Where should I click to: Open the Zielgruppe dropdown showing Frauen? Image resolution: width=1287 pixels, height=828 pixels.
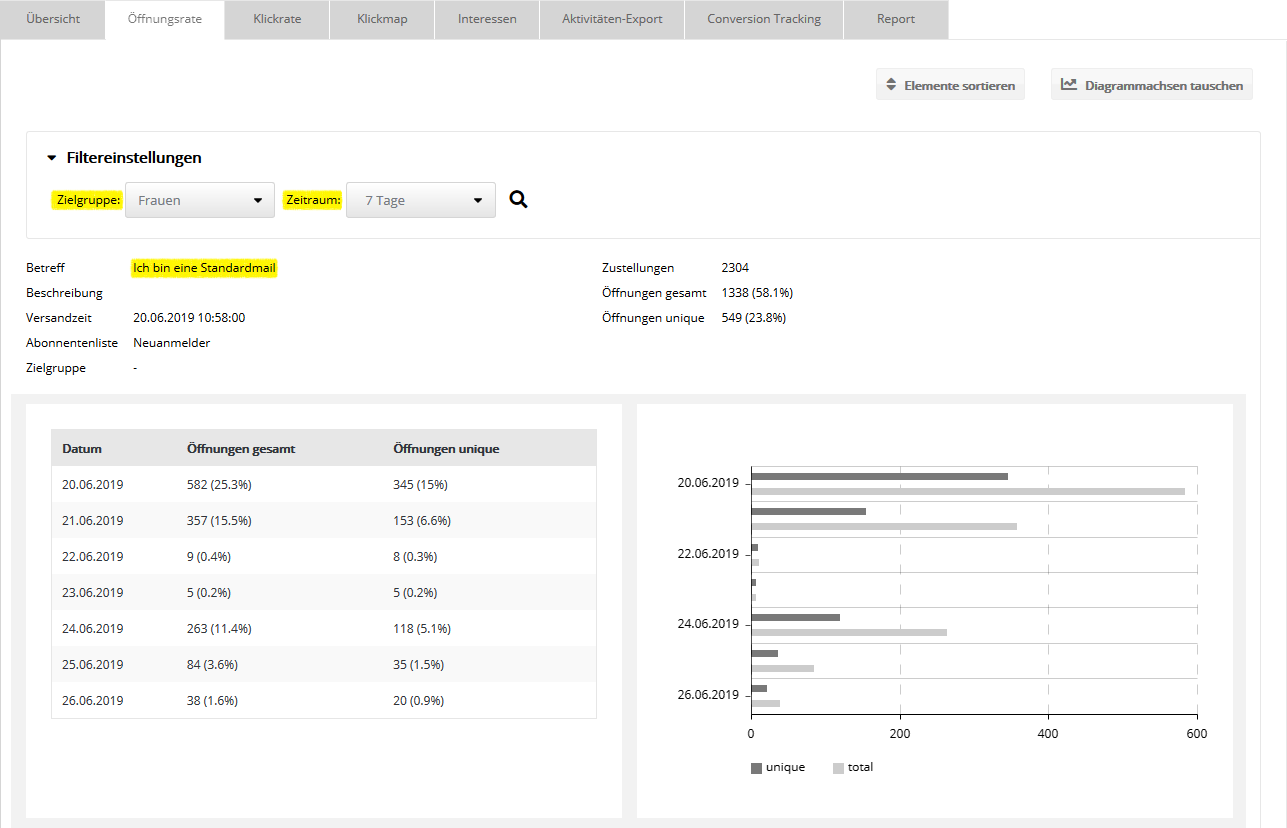pyautogui.click(x=199, y=200)
